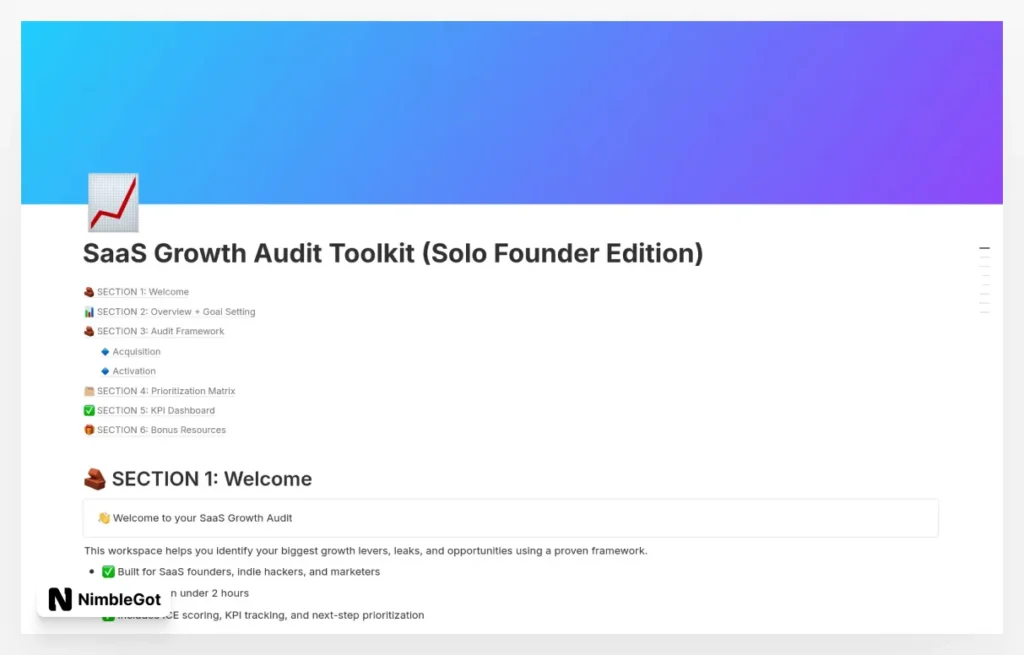
Task: Click the checkmark before 'Built for SaaS founders'
Action: (x=108, y=572)
